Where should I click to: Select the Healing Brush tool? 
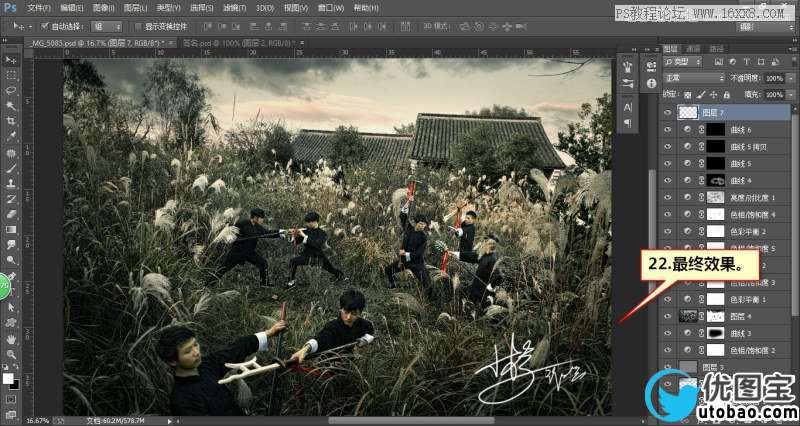[10, 153]
